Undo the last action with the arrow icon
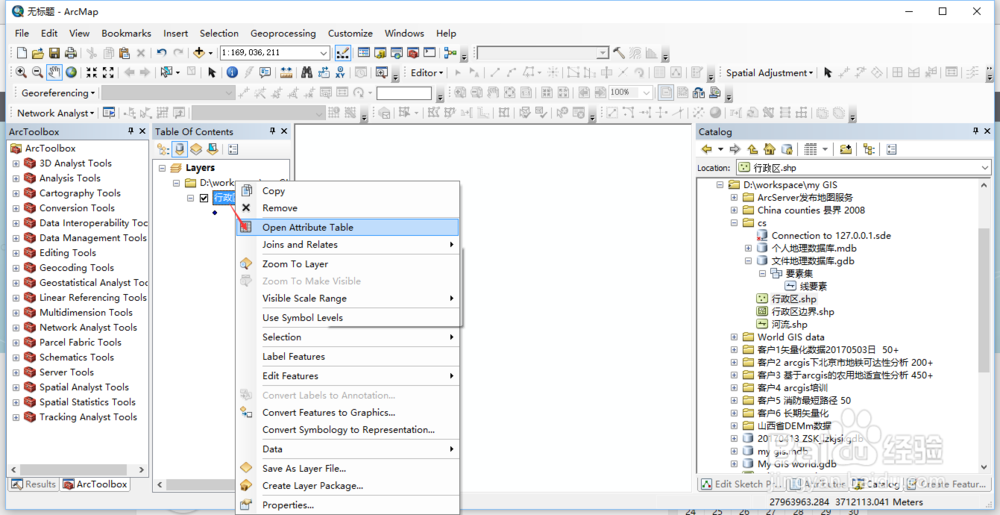1000x515 pixels. [x=162, y=53]
